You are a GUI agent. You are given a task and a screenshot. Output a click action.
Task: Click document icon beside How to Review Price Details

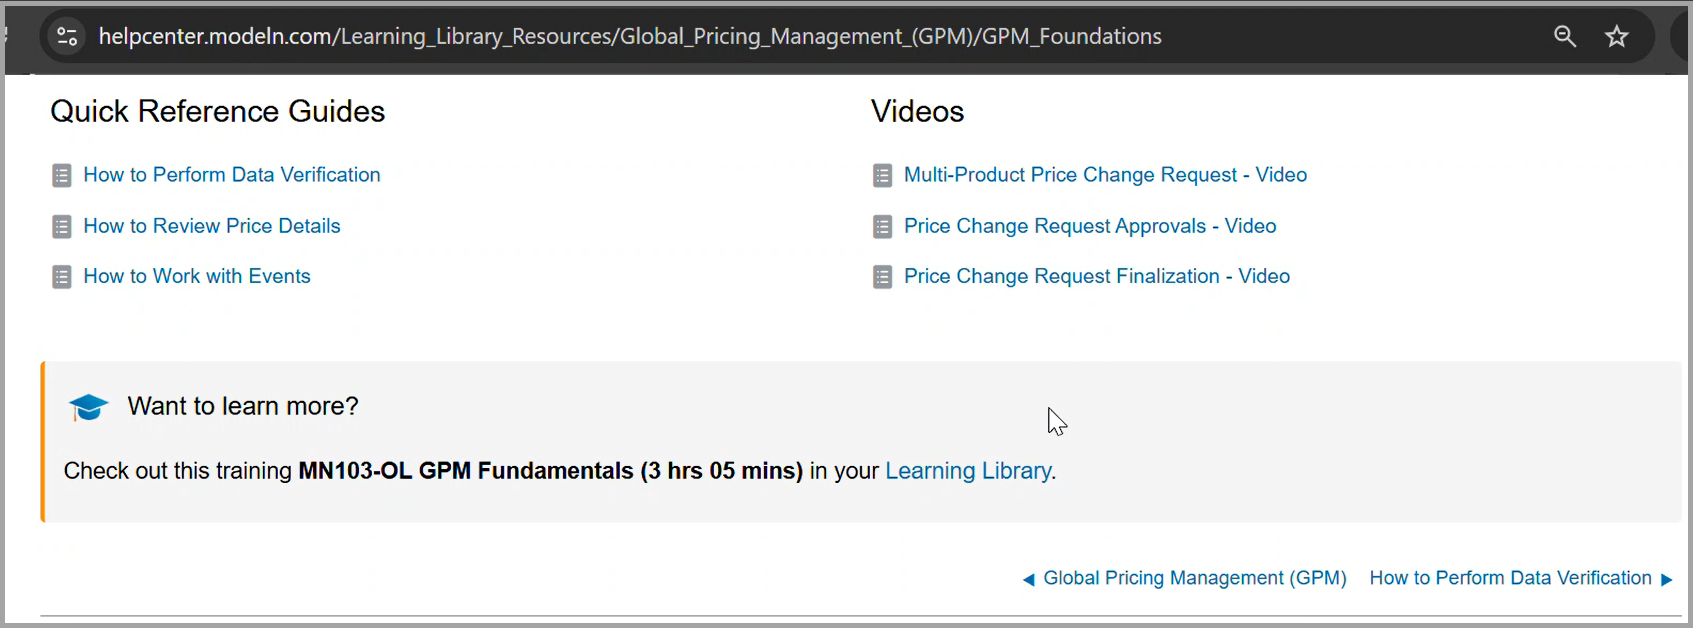pyautogui.click(x=62, y=227)
